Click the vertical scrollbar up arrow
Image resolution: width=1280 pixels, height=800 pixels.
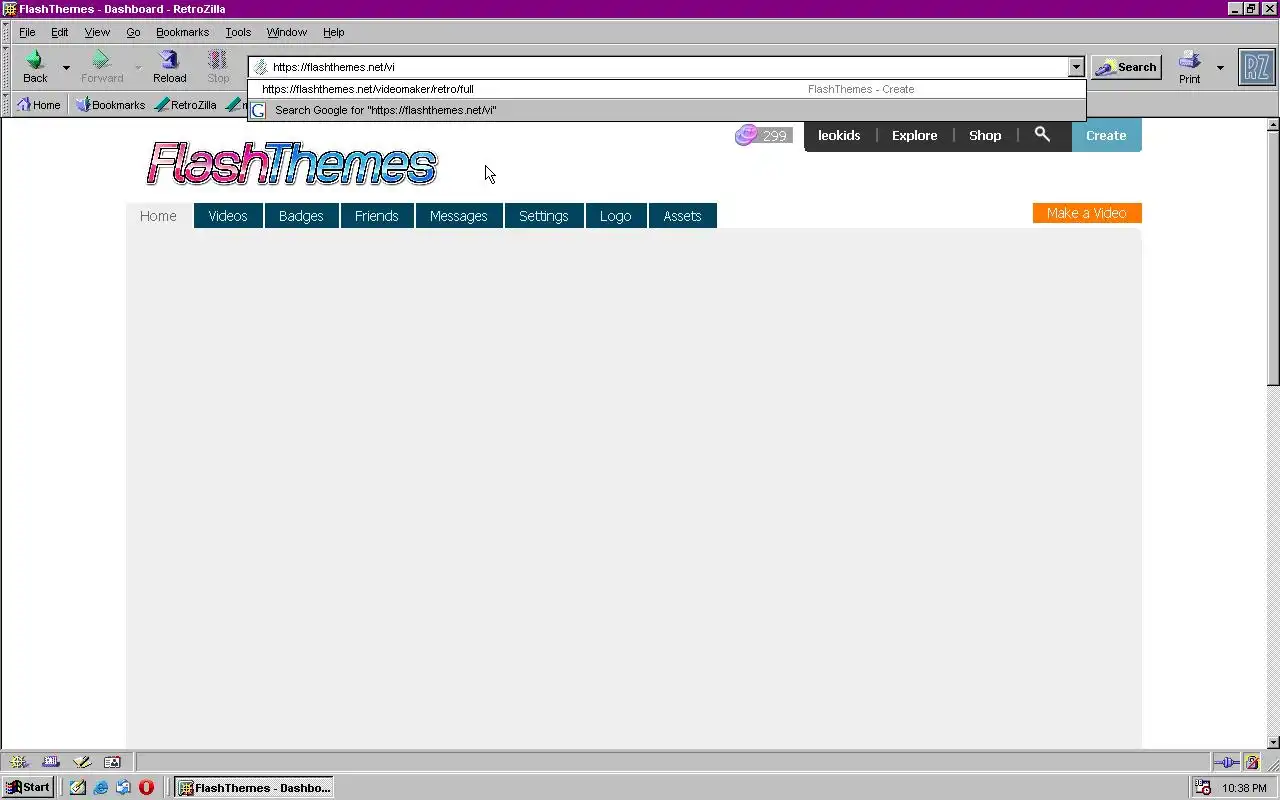click(x=1273, y=125)
